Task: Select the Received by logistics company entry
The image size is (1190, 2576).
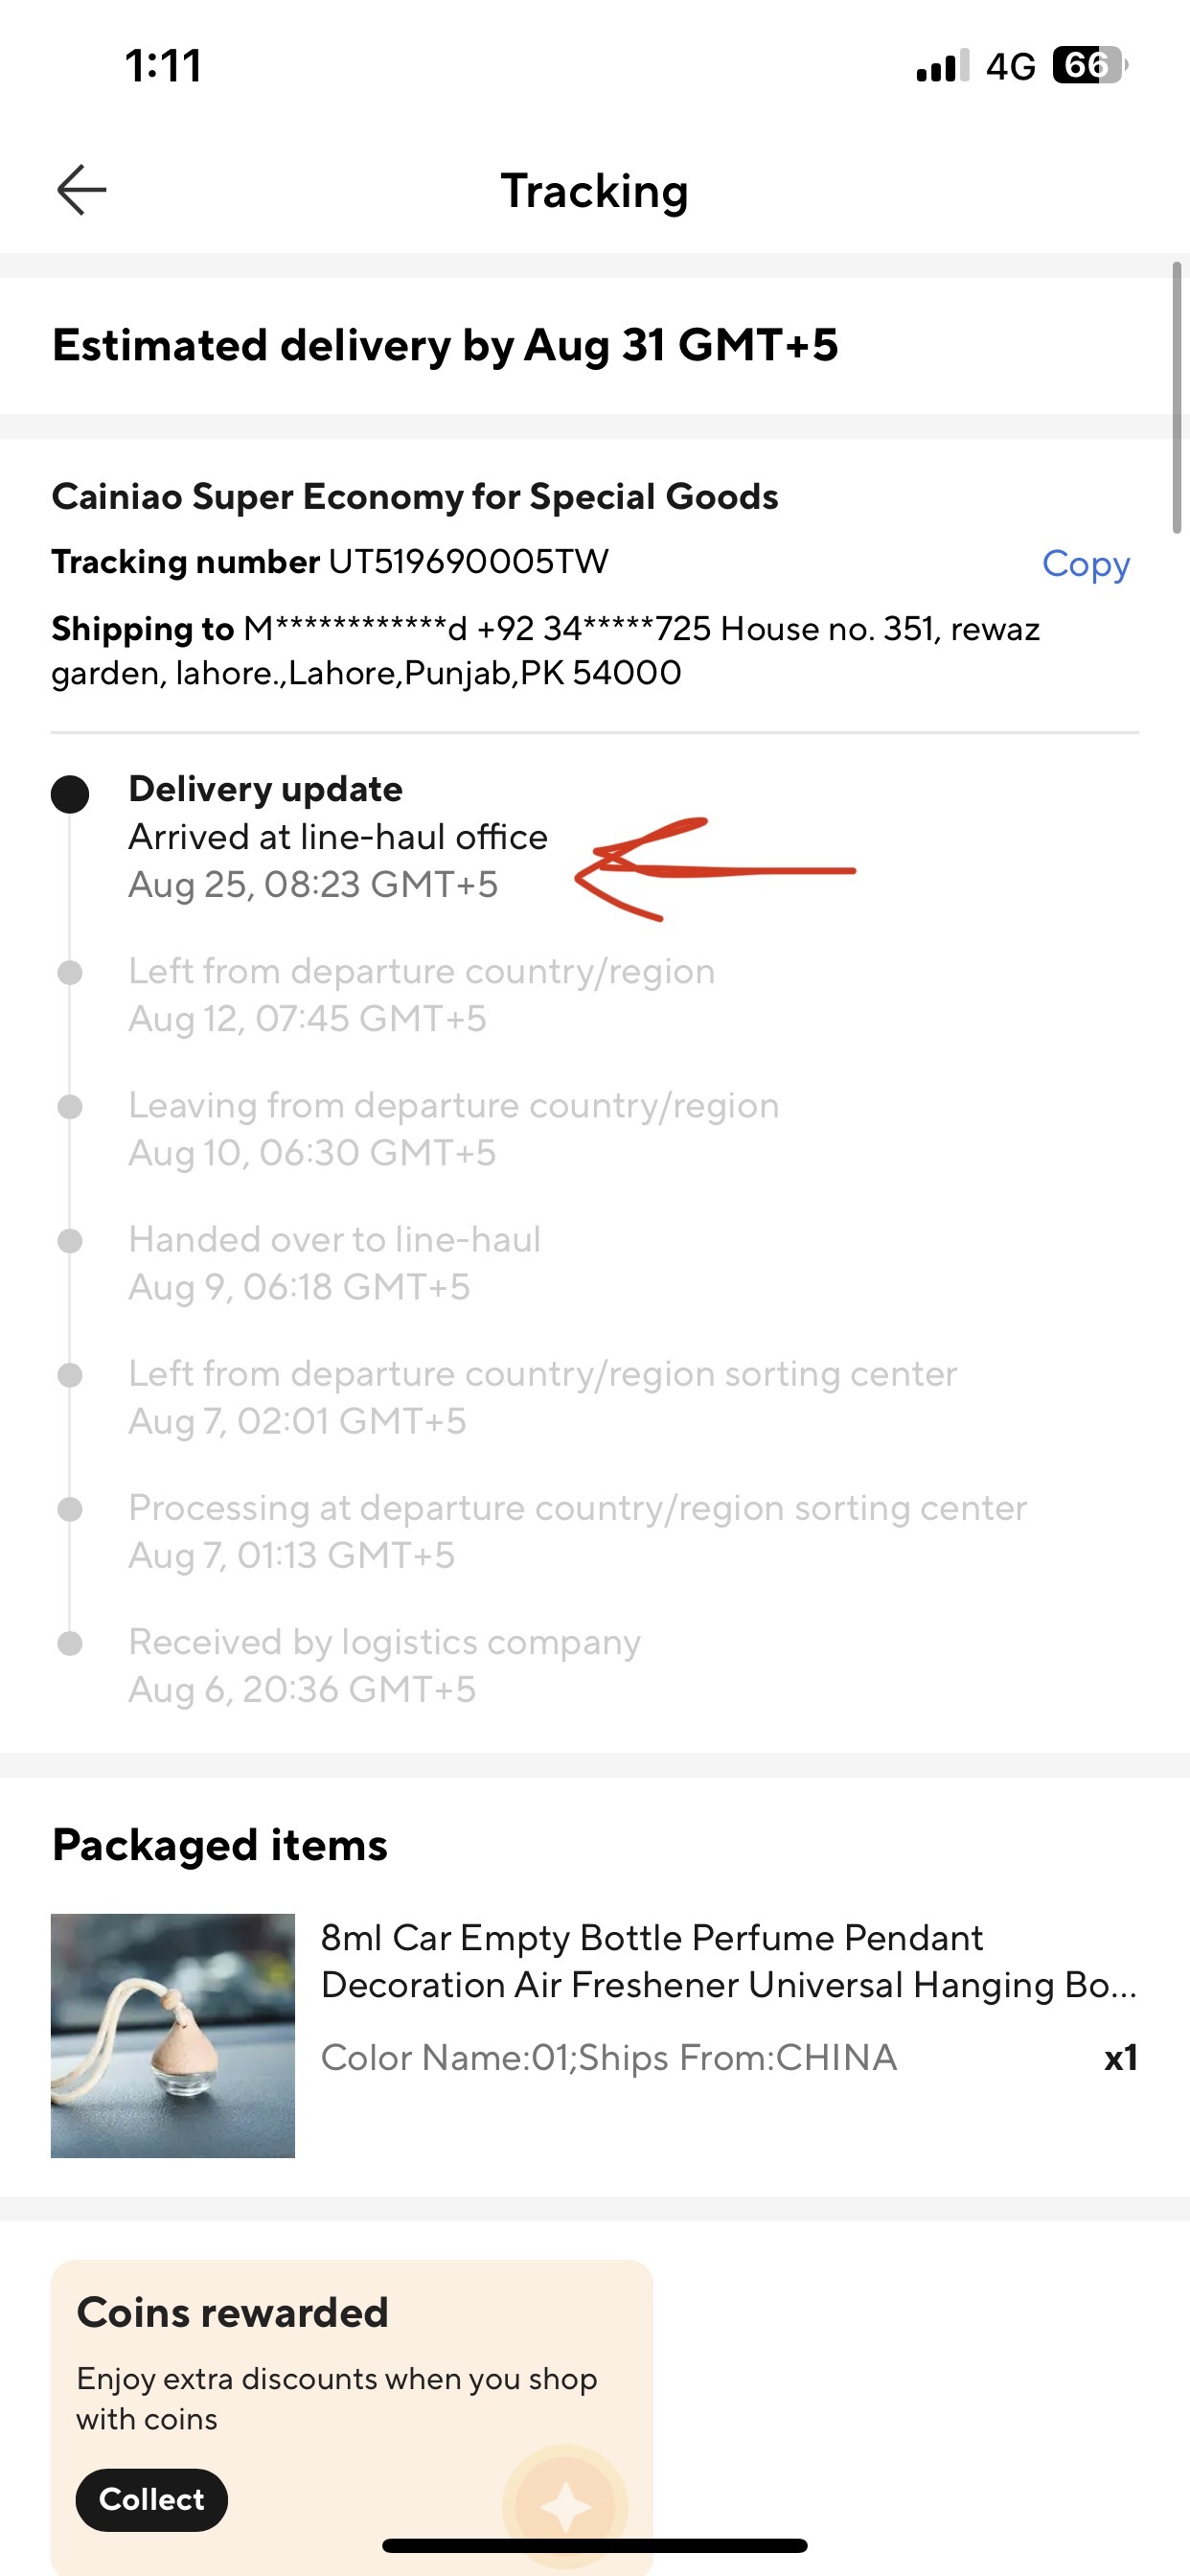Action: [x=384, y=1665]
